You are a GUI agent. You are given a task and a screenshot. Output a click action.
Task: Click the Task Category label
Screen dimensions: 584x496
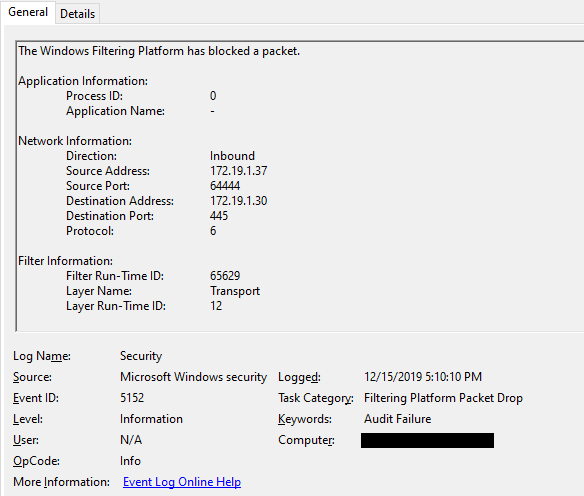tap(315, 398)
